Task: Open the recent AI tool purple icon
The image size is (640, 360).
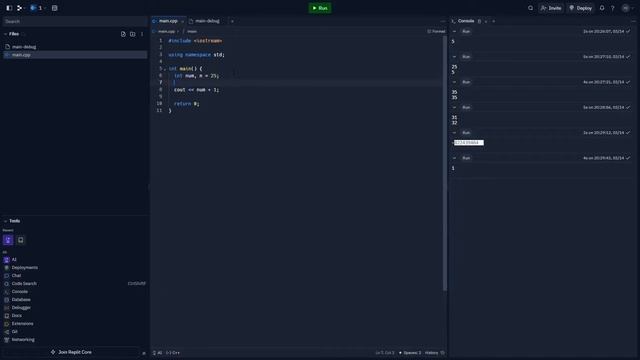Action: [x=8, y=240]
